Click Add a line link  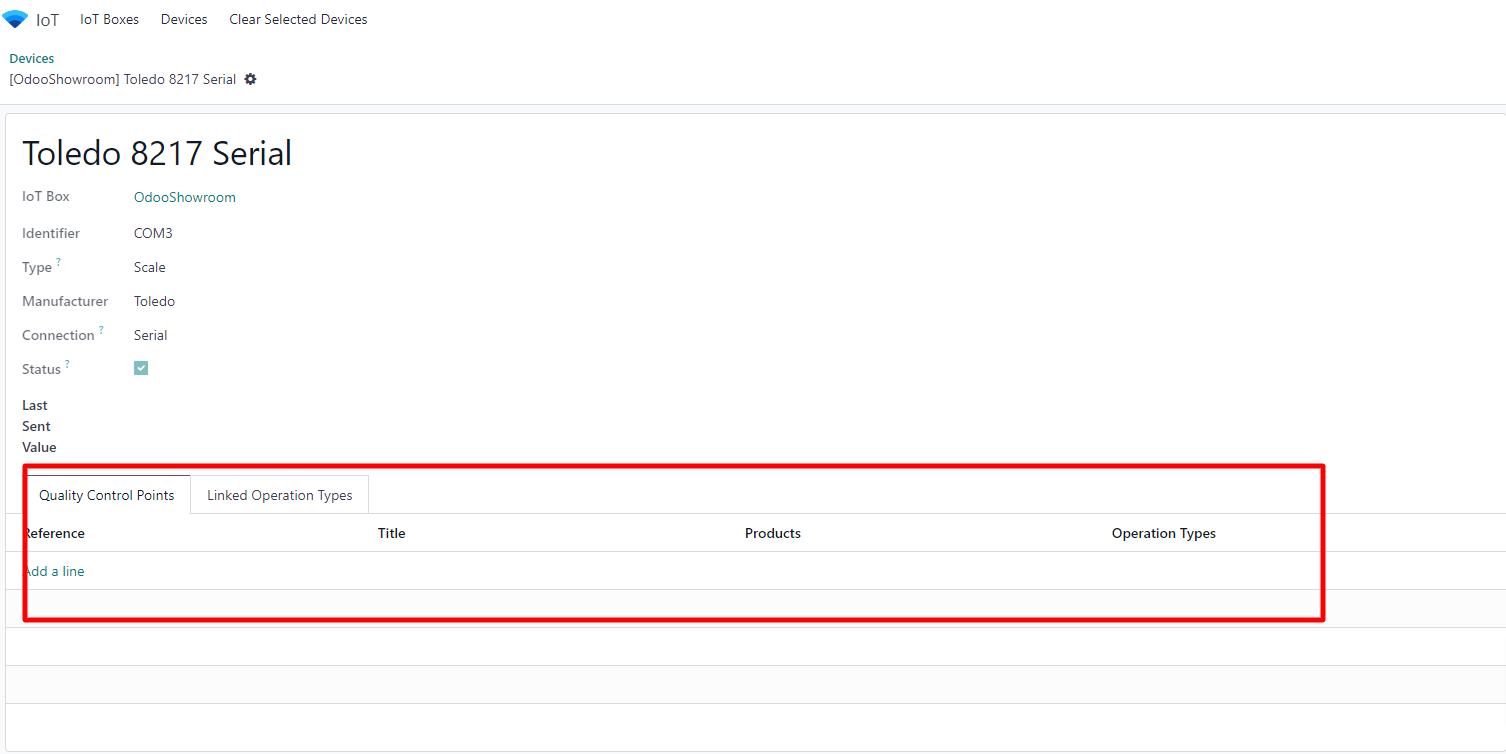(54, 571)
